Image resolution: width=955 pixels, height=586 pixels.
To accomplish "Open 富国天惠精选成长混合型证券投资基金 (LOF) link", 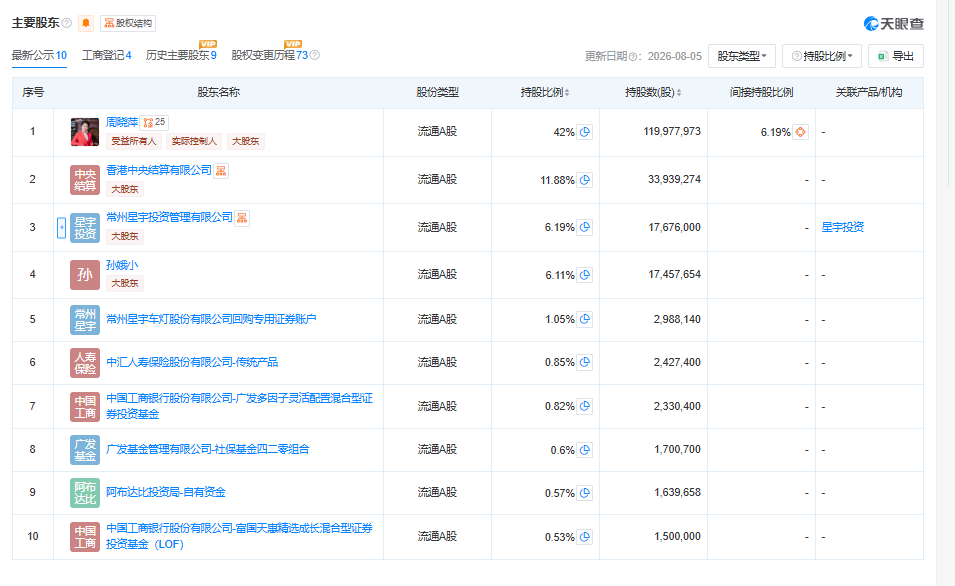I will [239, 536].
